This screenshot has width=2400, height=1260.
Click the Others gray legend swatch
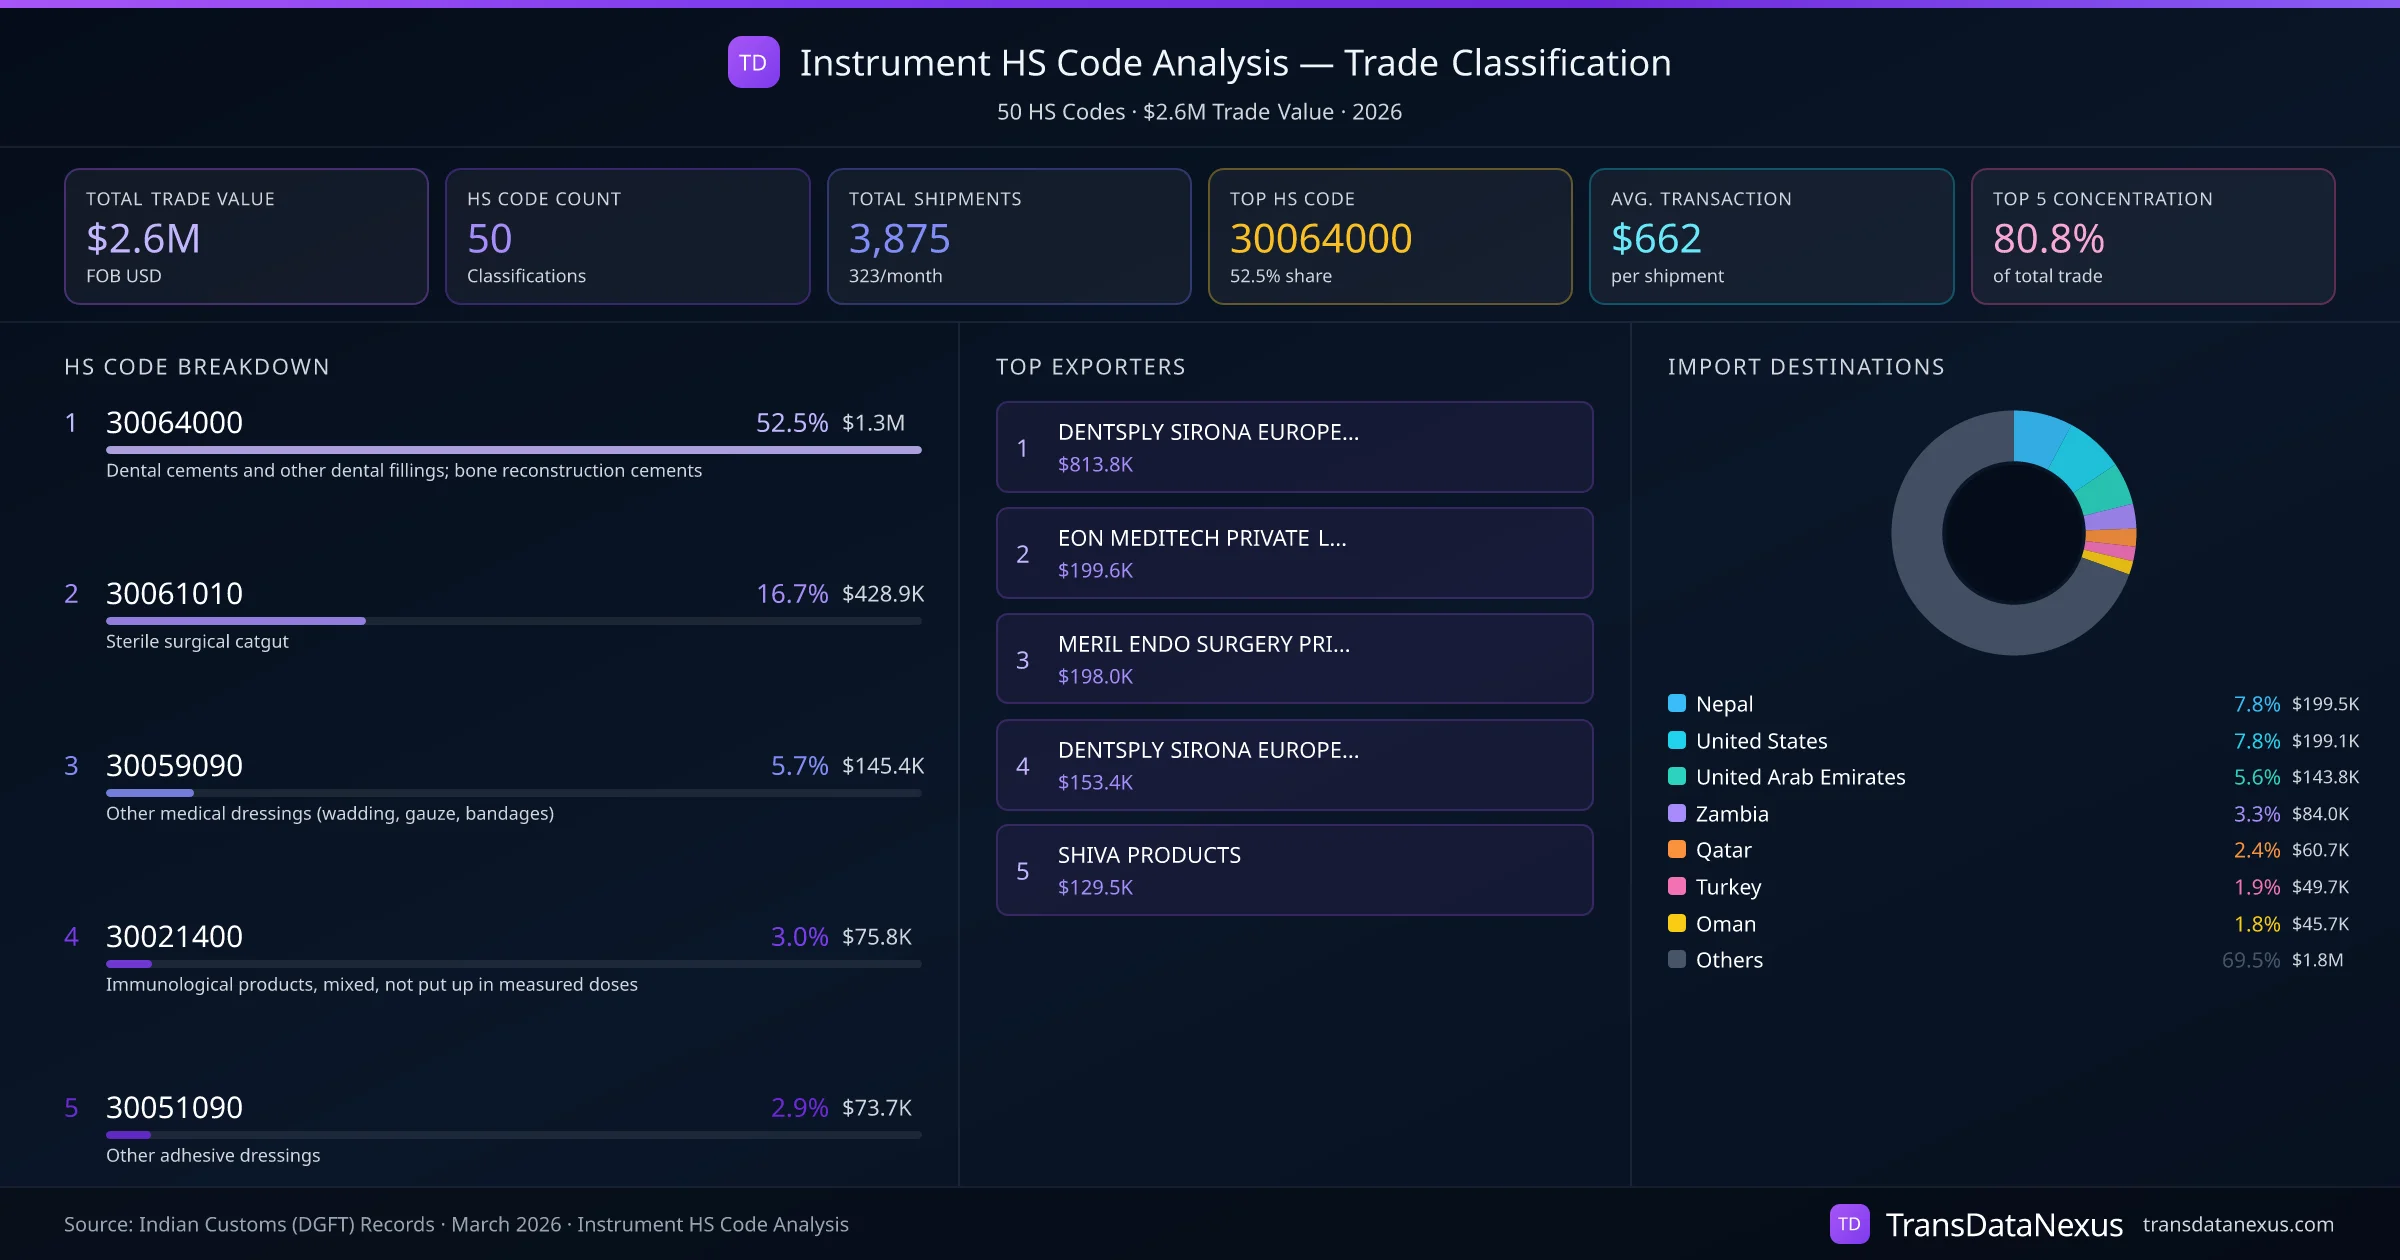click(1677, 959)
